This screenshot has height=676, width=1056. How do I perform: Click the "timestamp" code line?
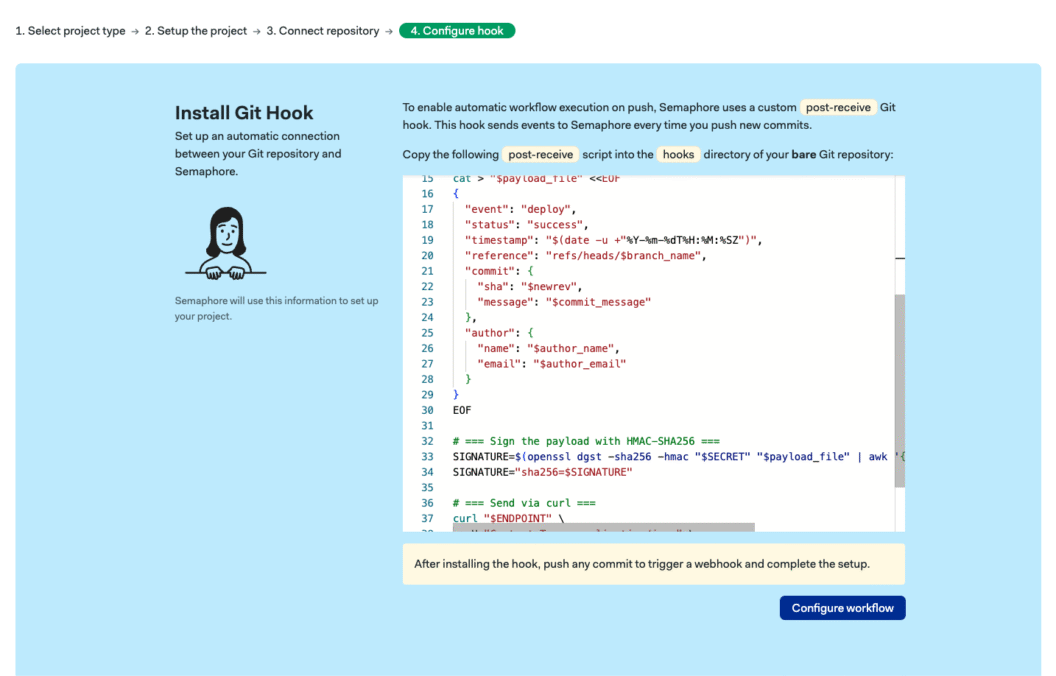tap(613, 240)
